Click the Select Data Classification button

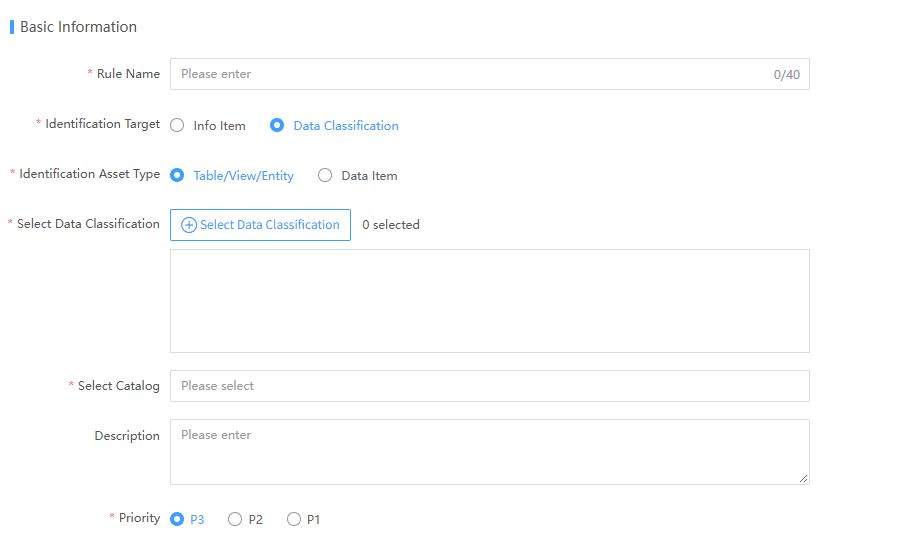261,225
